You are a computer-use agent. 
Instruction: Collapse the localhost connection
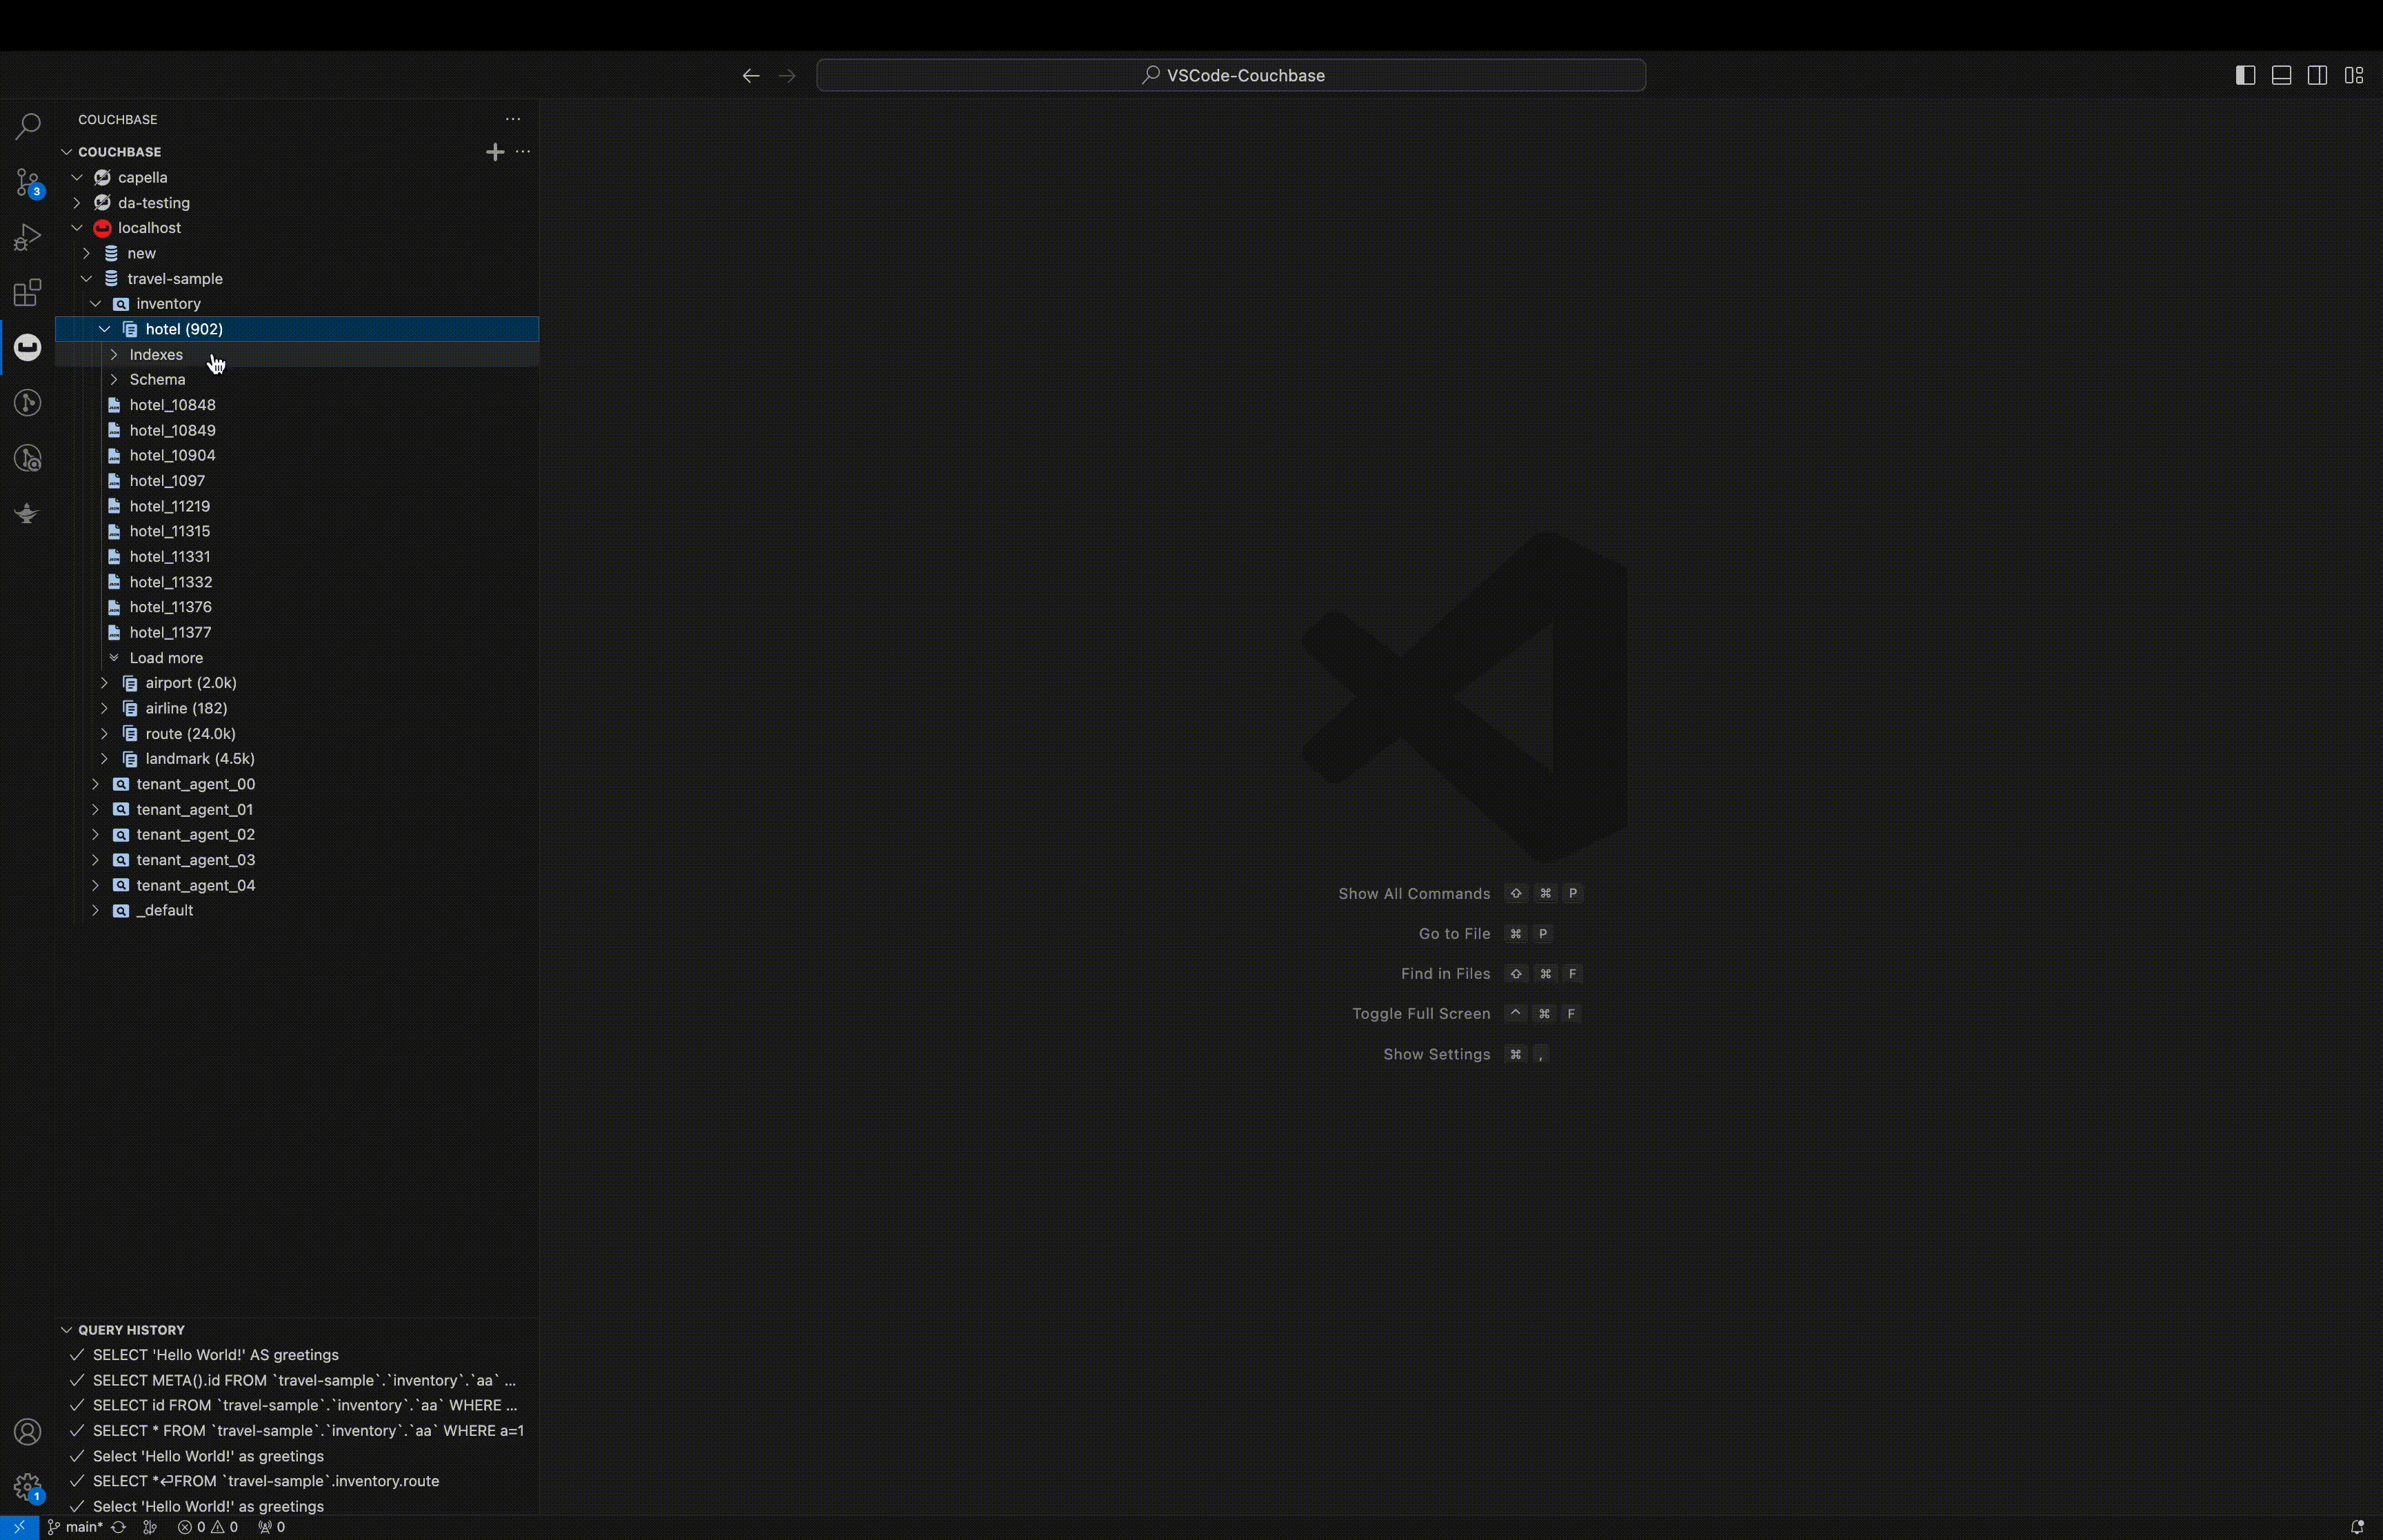tap(77, 228)
